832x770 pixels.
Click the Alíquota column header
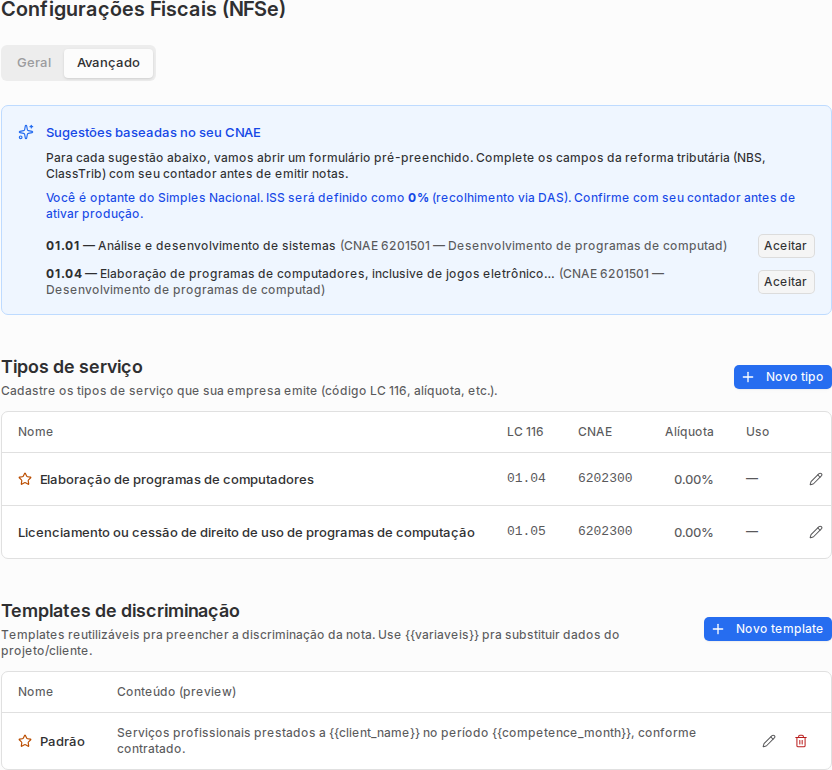(x=689, y=431)
